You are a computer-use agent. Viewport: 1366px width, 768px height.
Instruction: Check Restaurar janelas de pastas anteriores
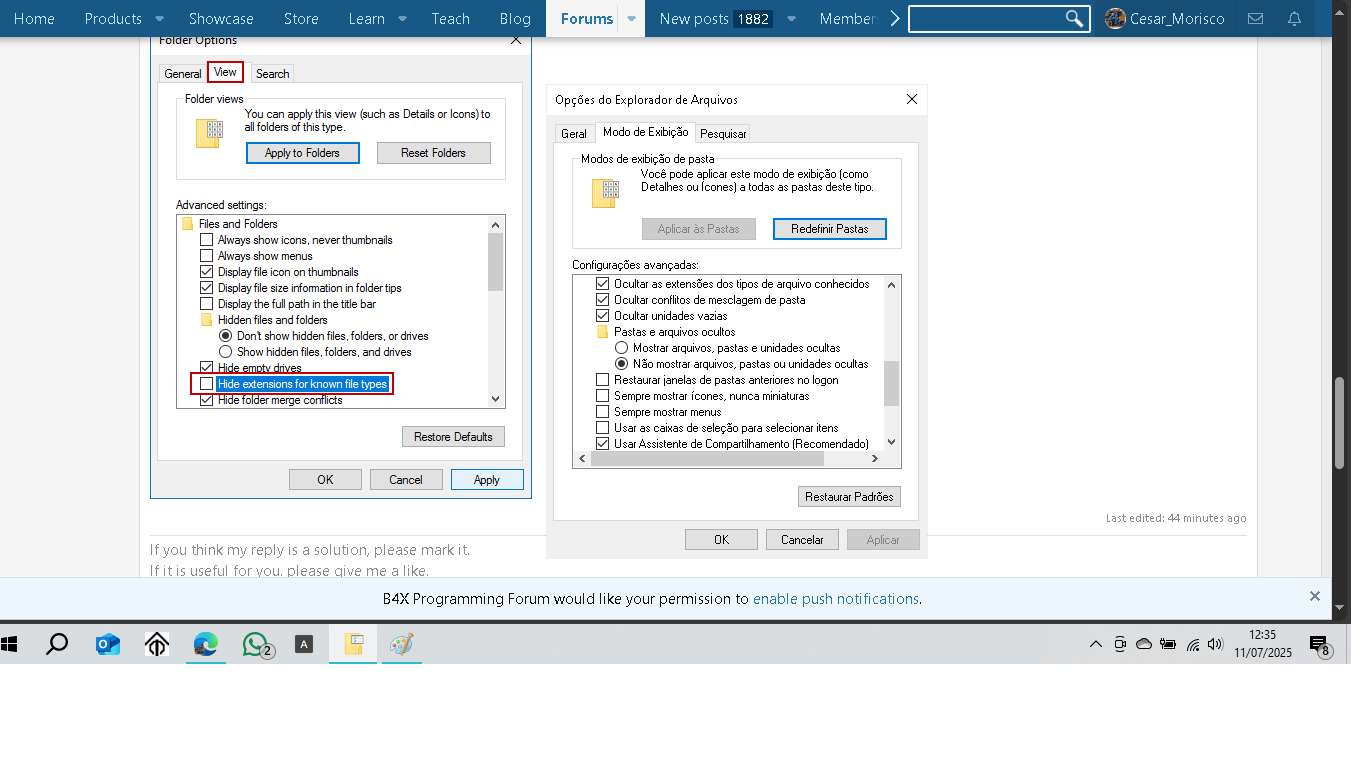[603, 380]
